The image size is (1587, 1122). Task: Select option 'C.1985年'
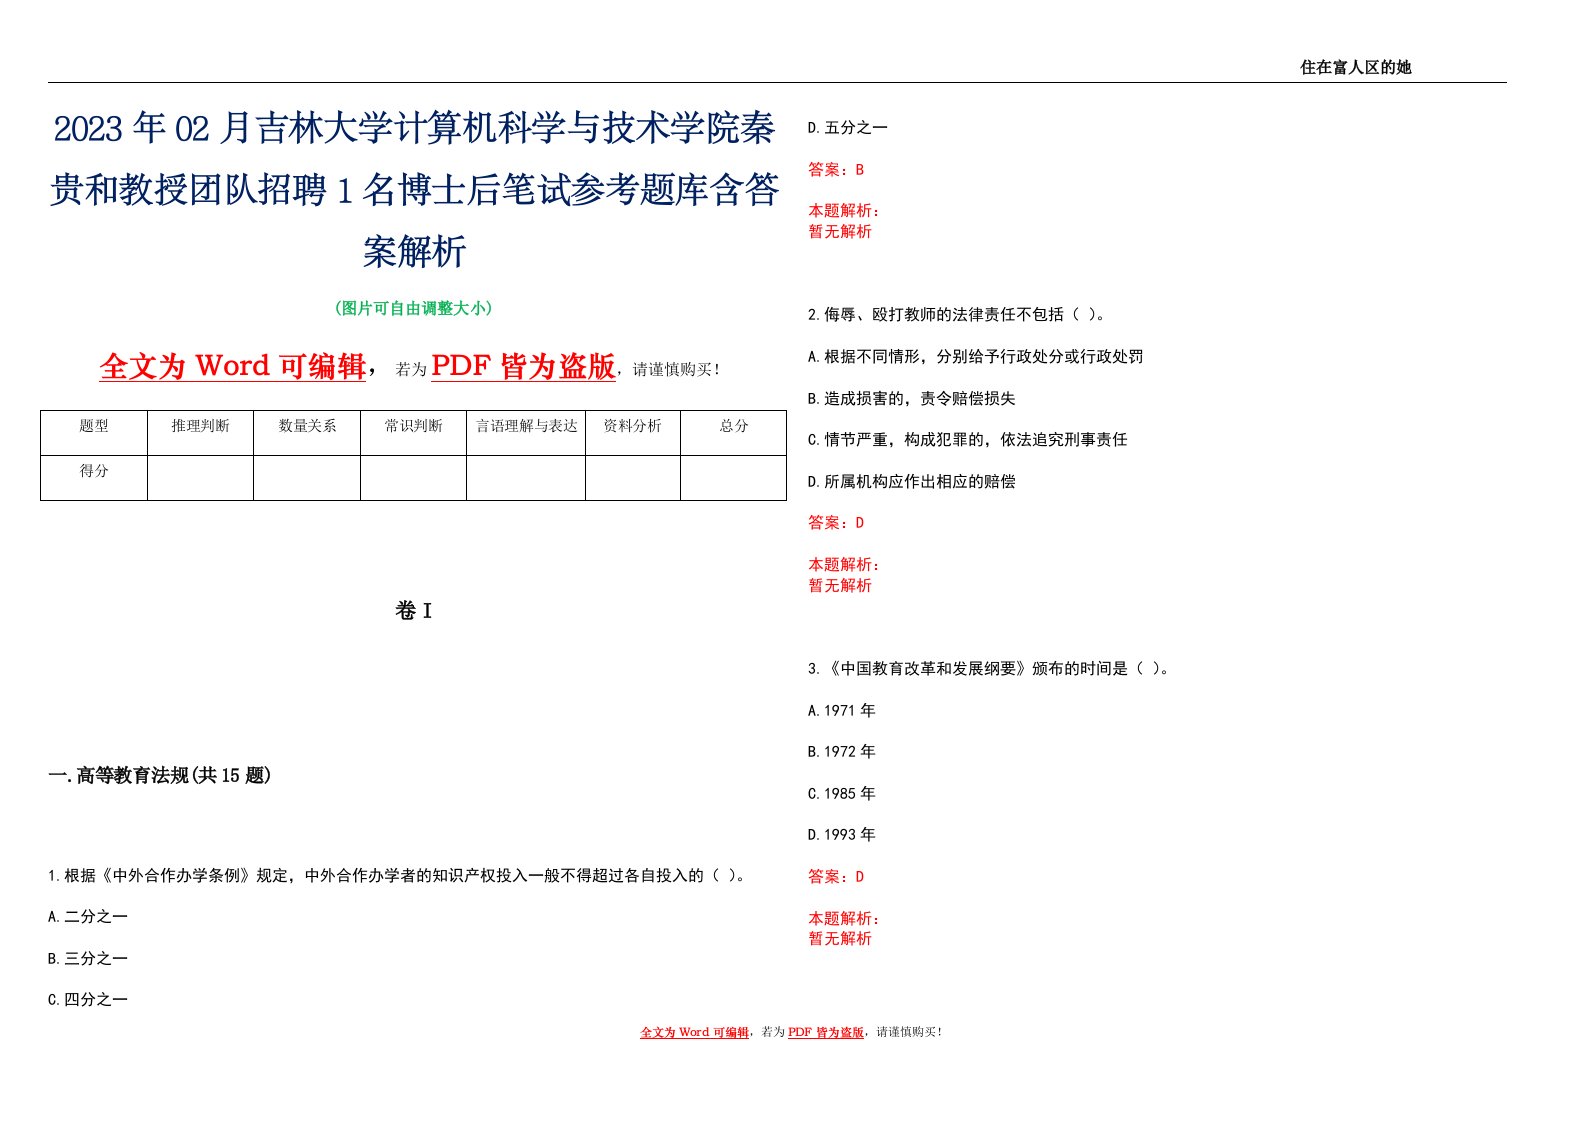pos(842,794)
